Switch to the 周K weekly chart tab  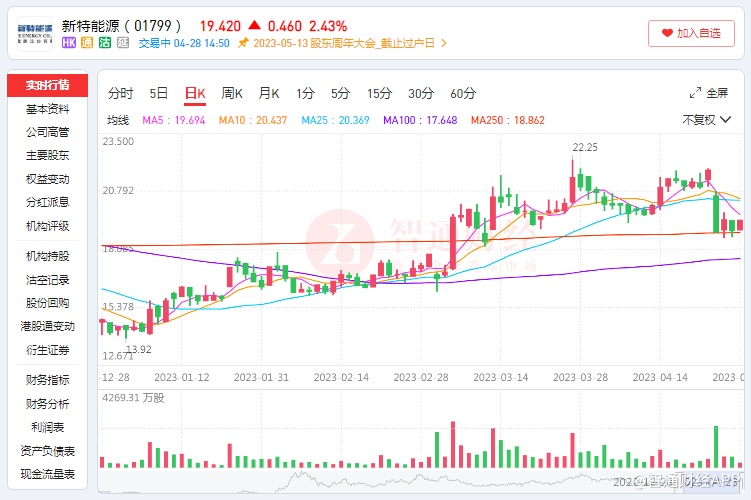click(232, 94)
